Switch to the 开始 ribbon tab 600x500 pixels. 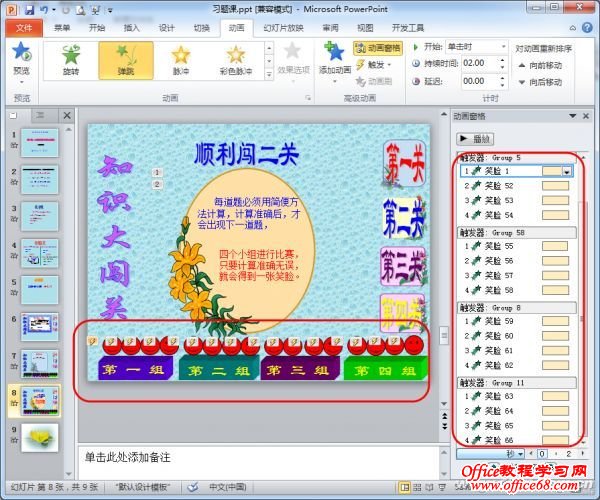97,28
